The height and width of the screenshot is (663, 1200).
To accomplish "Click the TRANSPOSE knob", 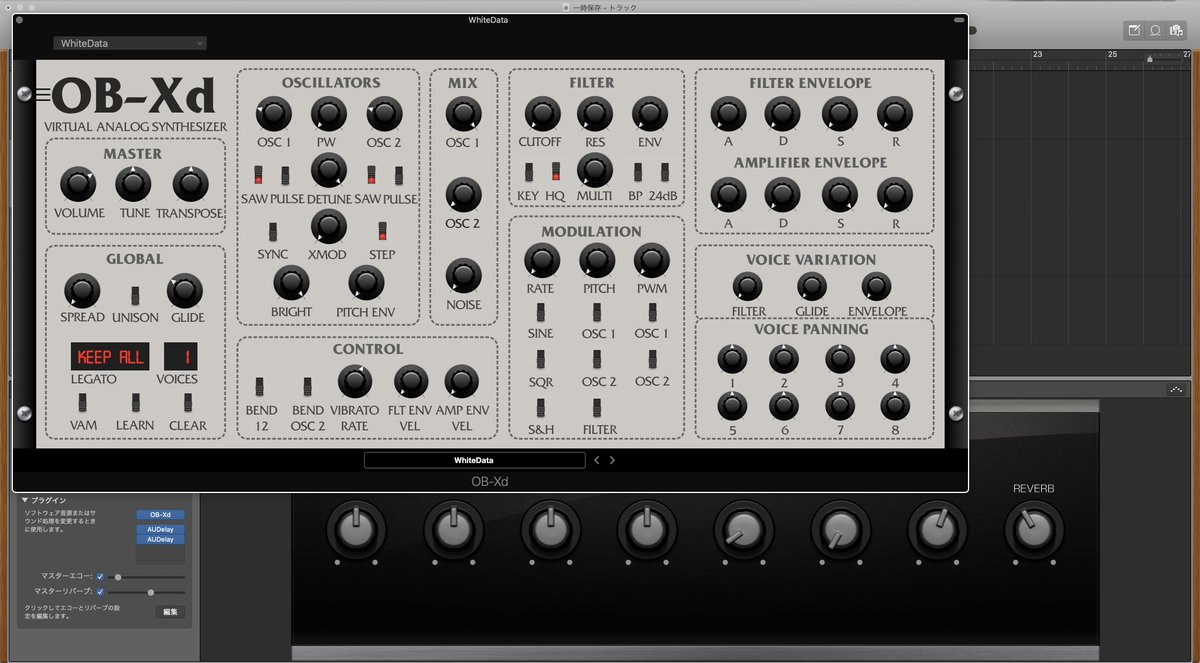I will click(x=190, y=185).
